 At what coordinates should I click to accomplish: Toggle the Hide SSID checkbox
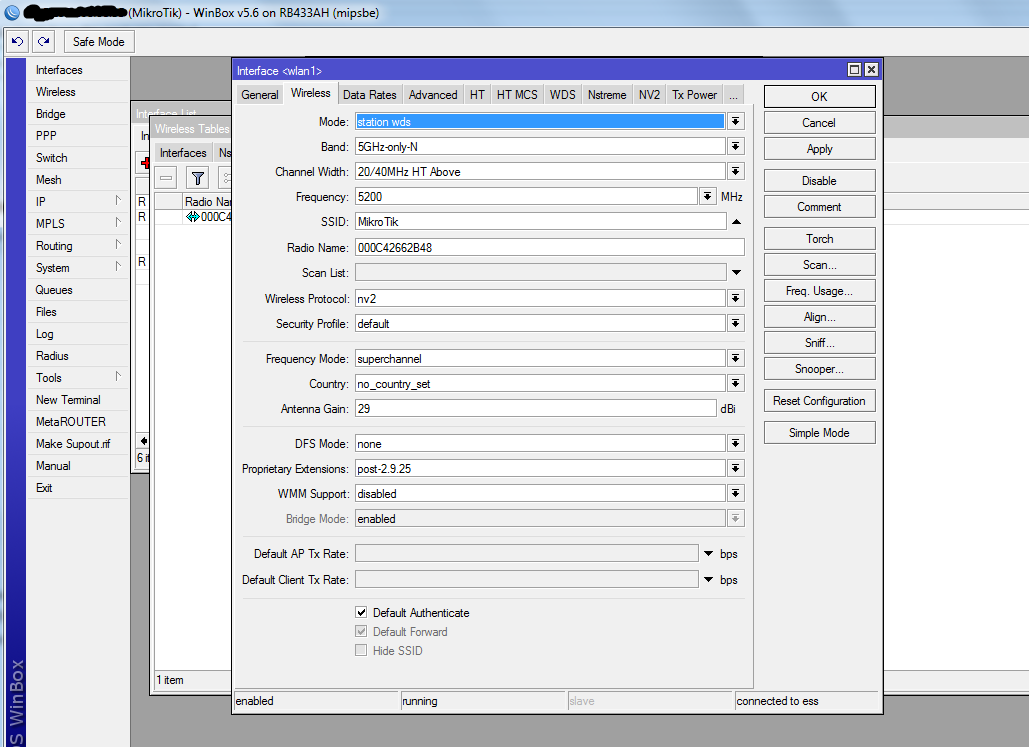(x=361, y=650)
